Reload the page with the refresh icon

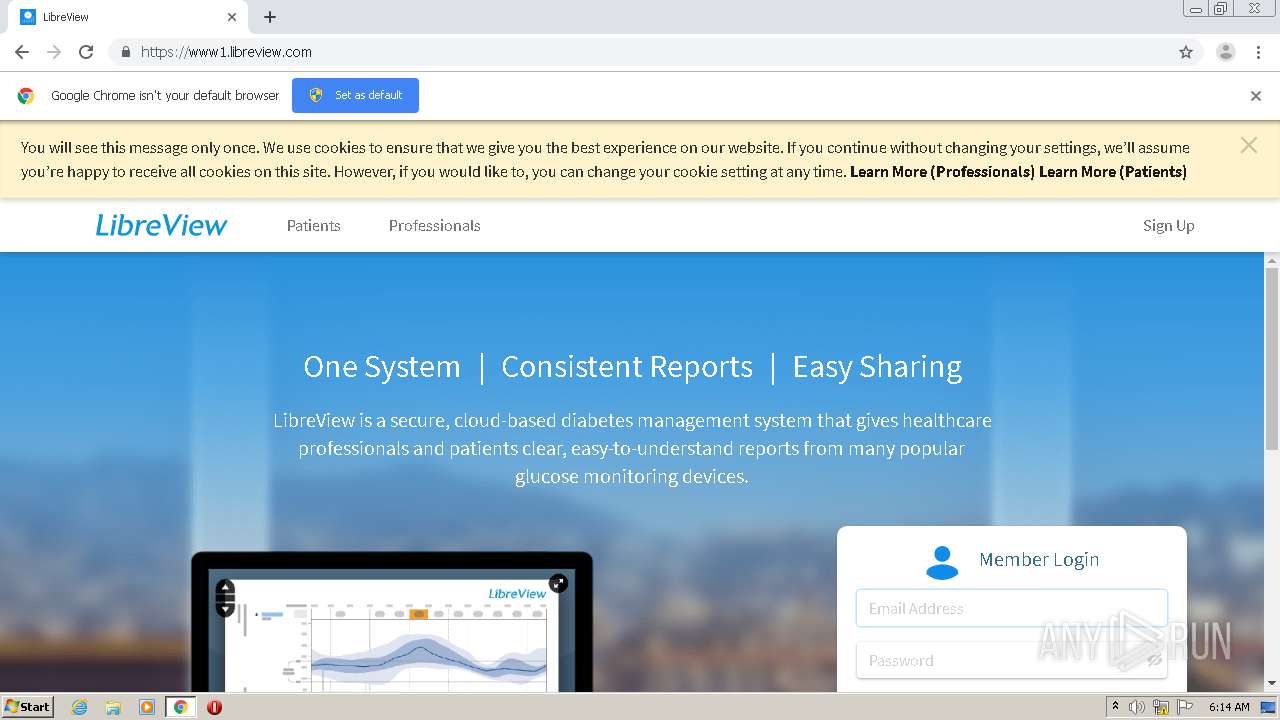tap(86, 52)
